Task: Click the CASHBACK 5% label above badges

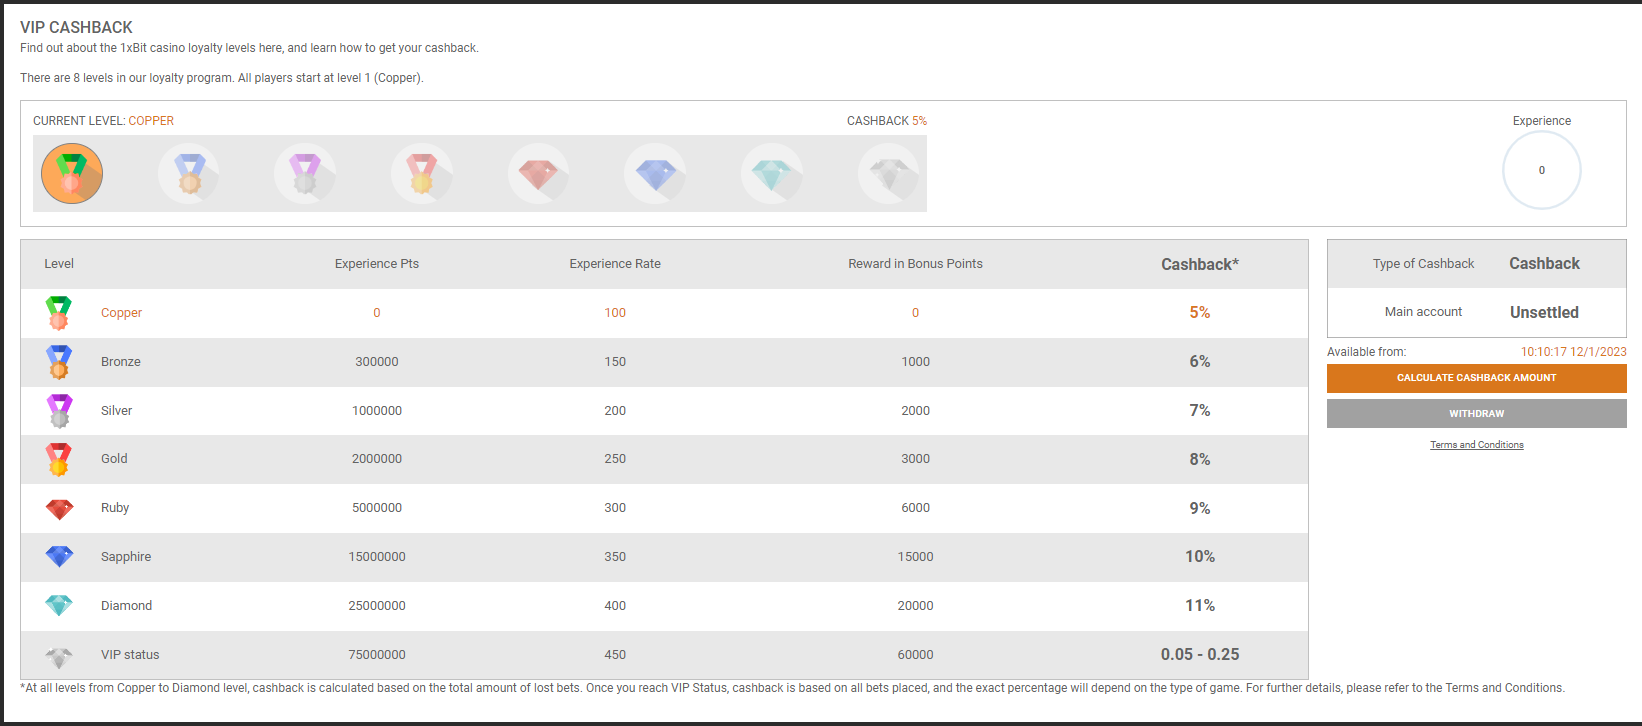Action: click(x=887, y=121)
